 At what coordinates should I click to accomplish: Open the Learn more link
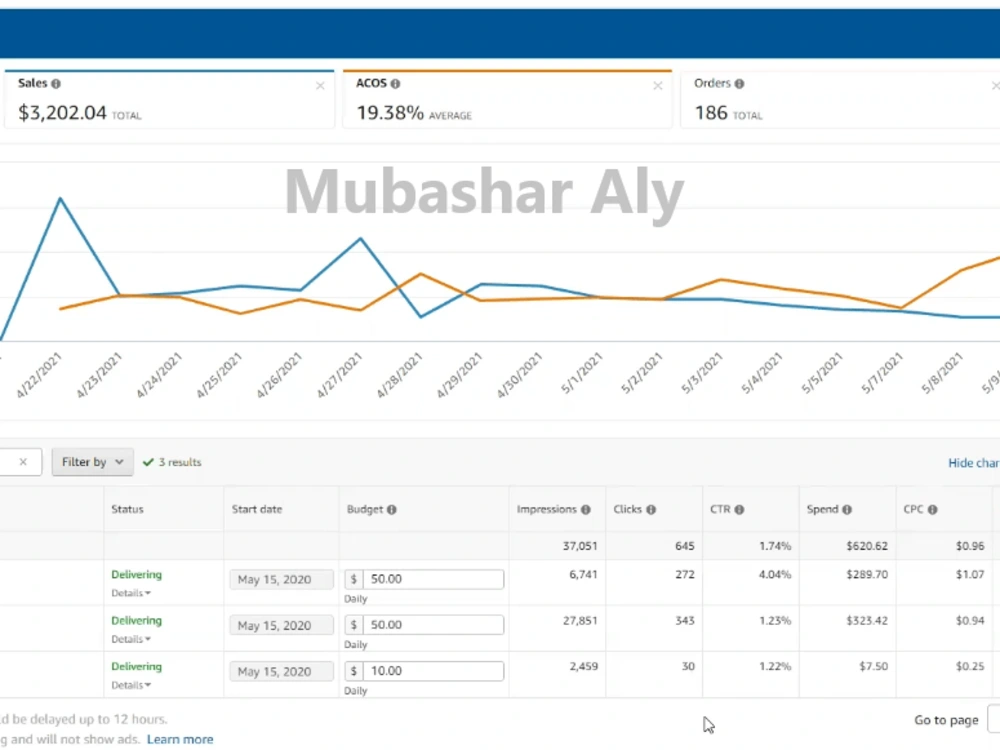(180, 739)
